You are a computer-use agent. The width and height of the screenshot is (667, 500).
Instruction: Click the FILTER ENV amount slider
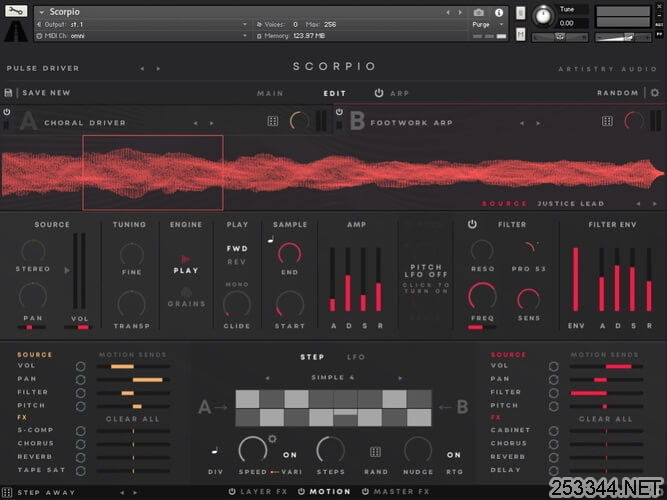(x=576, y=280)
